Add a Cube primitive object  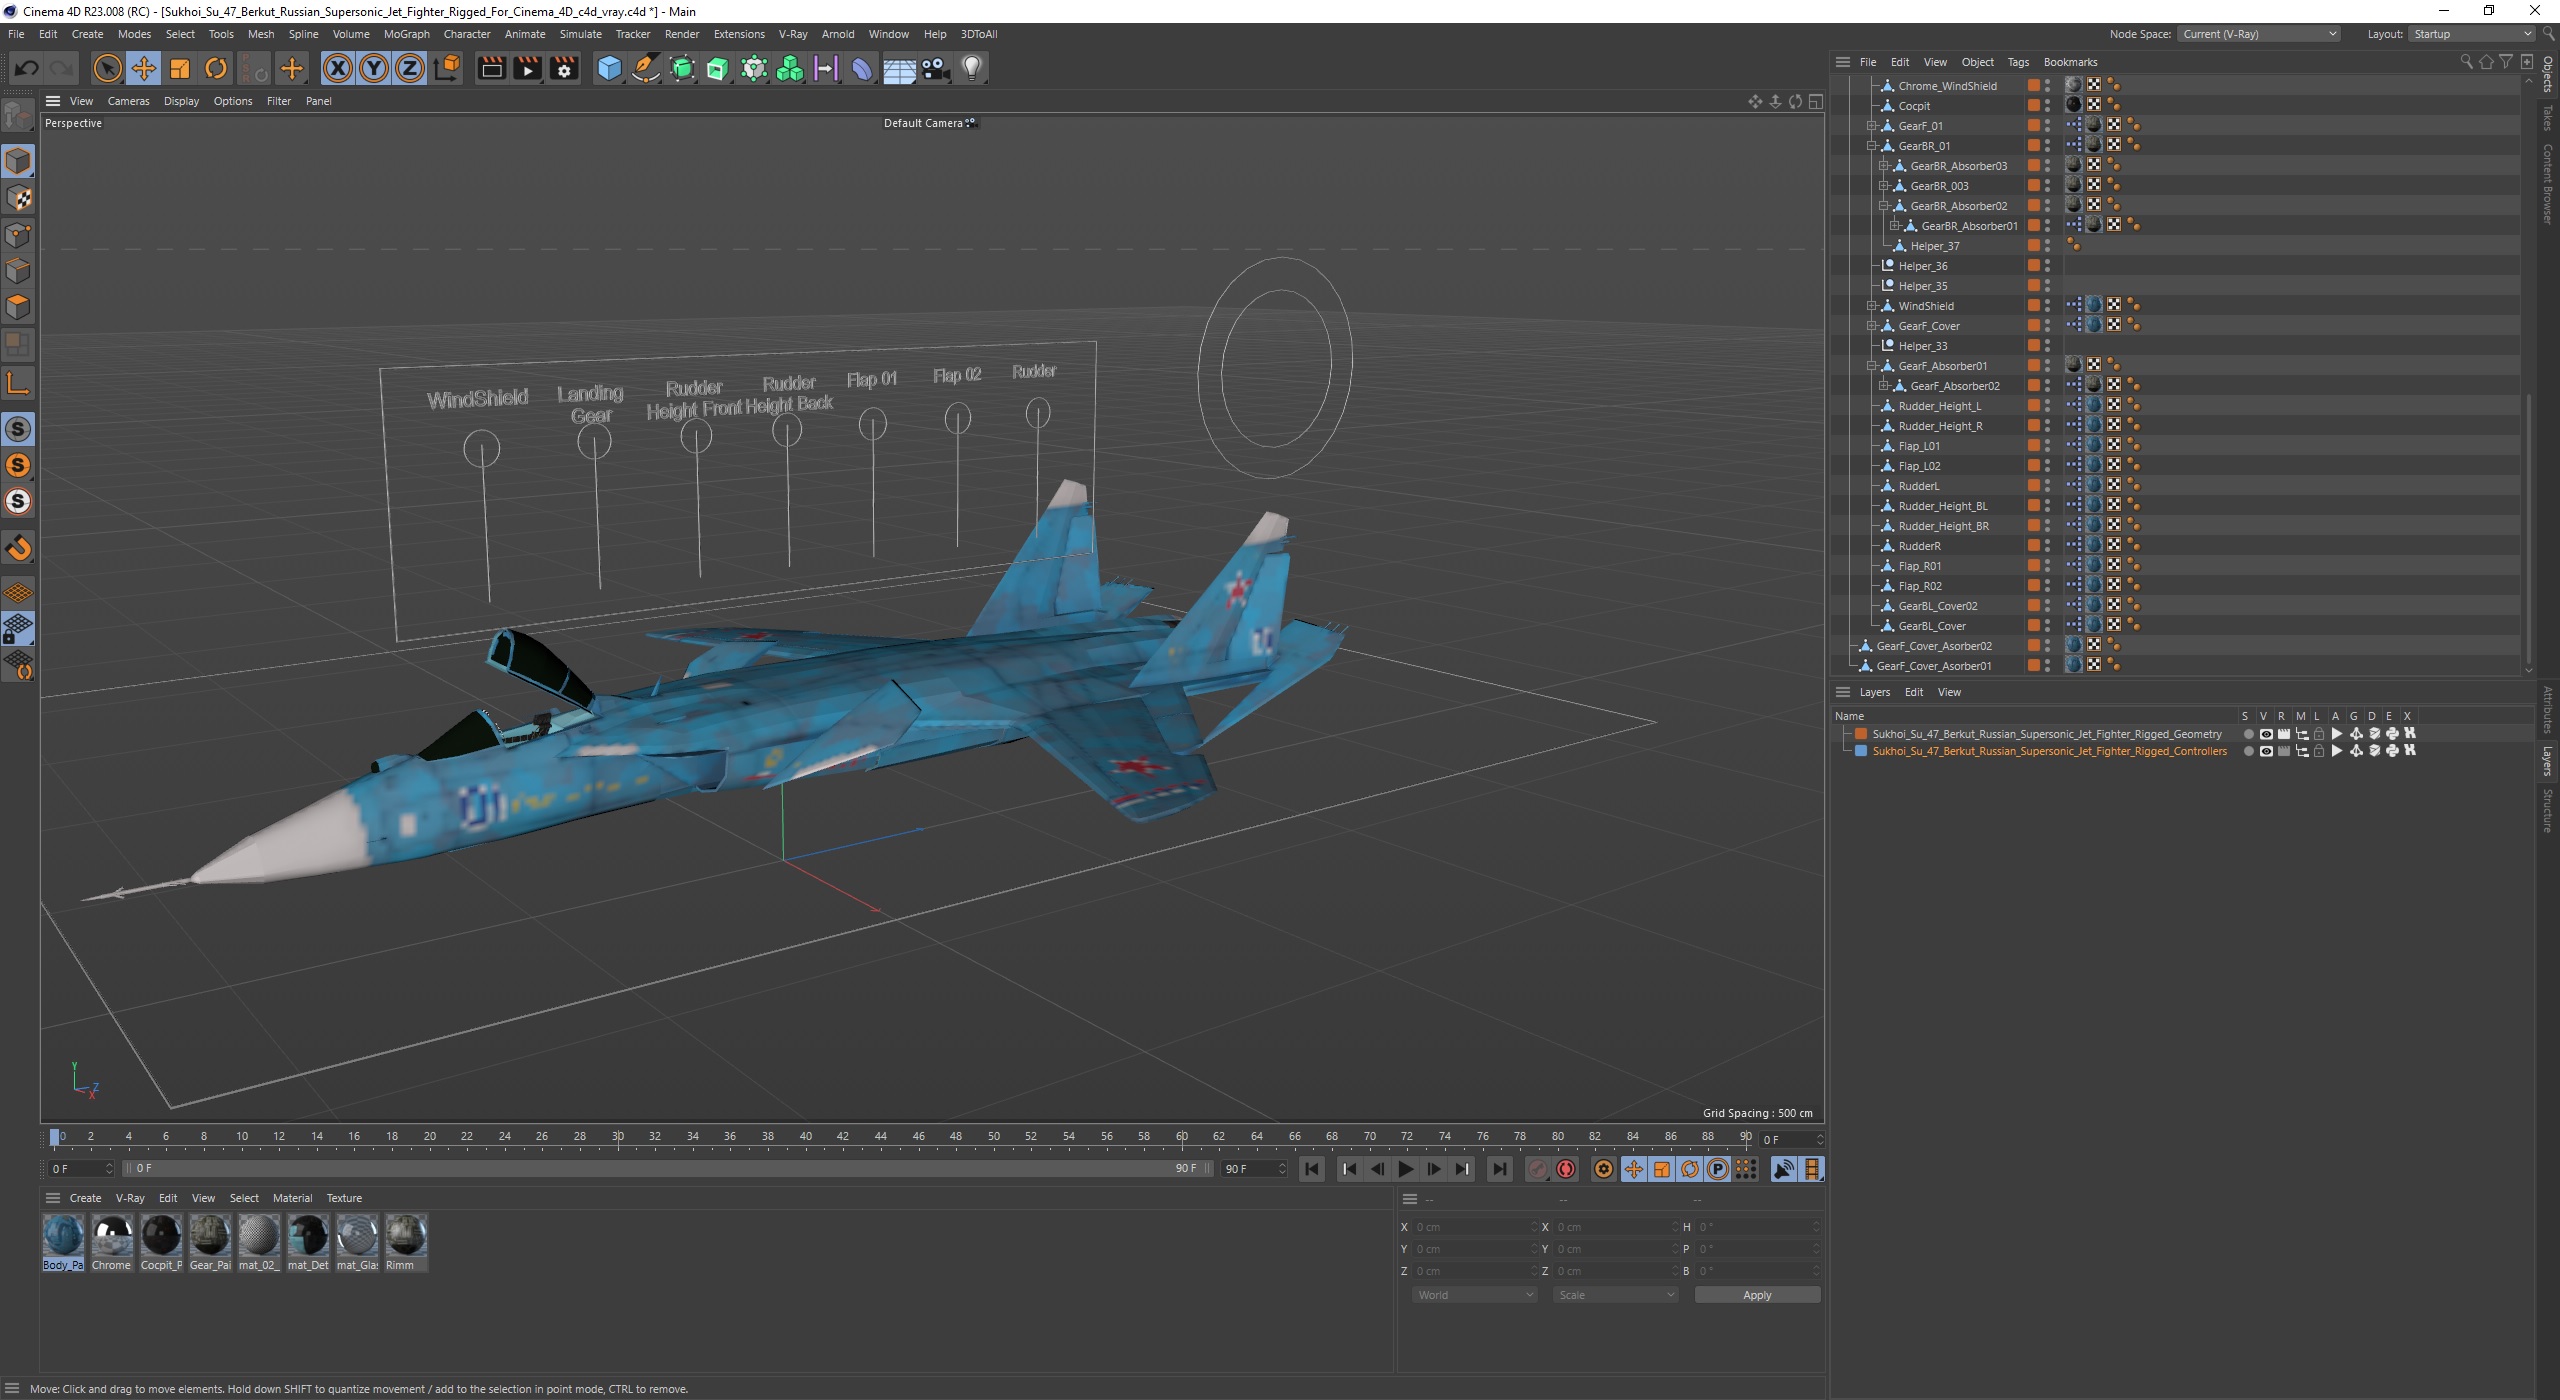(x=609, y=68)
